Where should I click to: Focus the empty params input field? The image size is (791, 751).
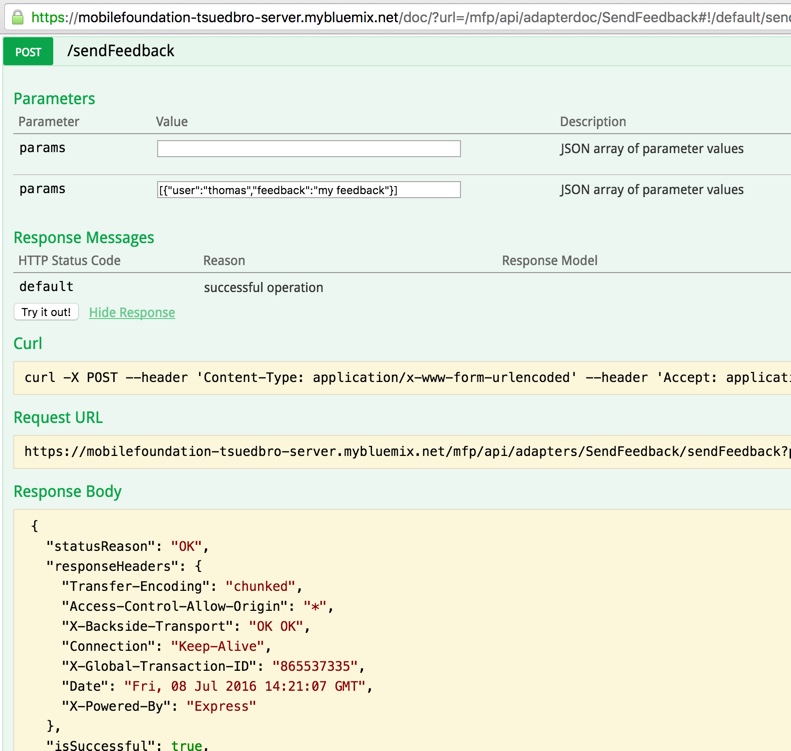coord(308,149)
